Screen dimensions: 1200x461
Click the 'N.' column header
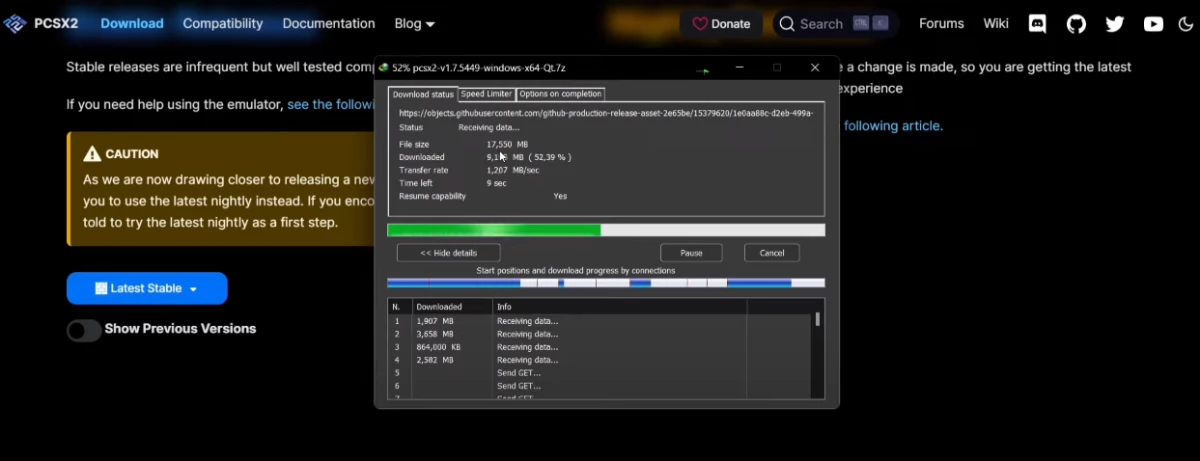399,306
